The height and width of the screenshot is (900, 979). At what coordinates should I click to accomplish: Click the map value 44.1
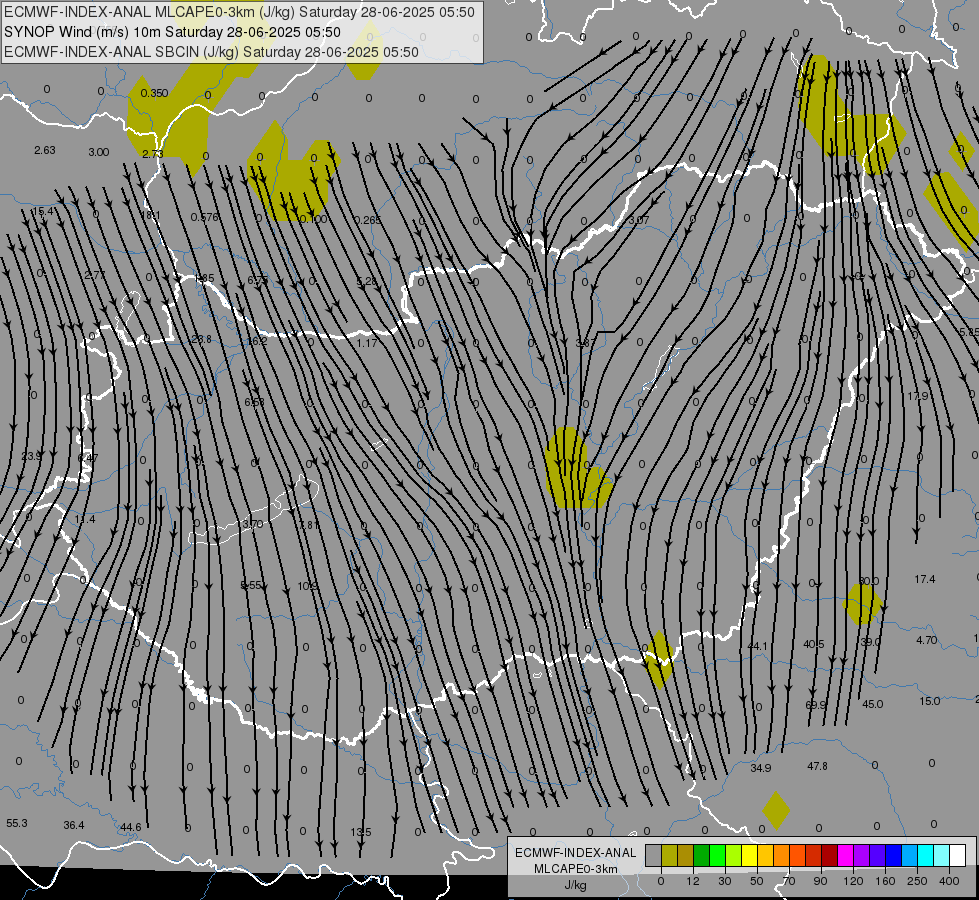pos(757,646)
